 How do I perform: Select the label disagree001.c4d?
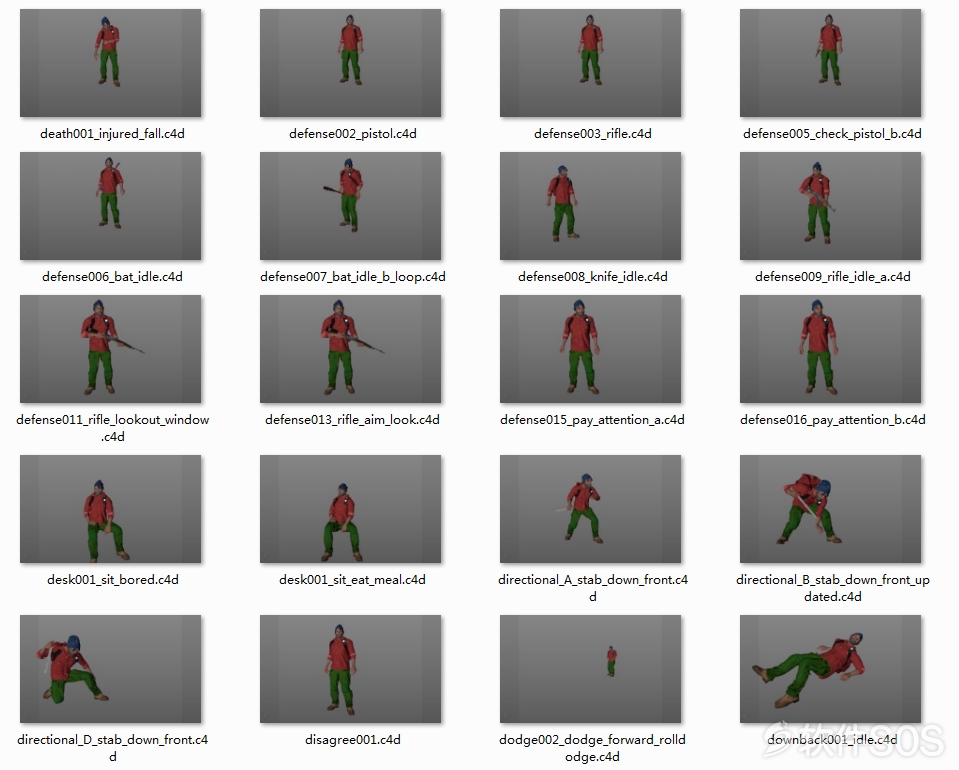[x=353, y=740]
